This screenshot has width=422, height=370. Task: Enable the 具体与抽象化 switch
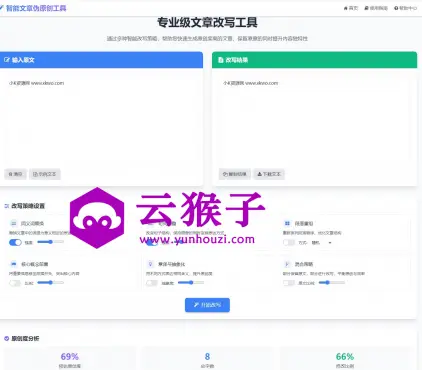(152, 283)
